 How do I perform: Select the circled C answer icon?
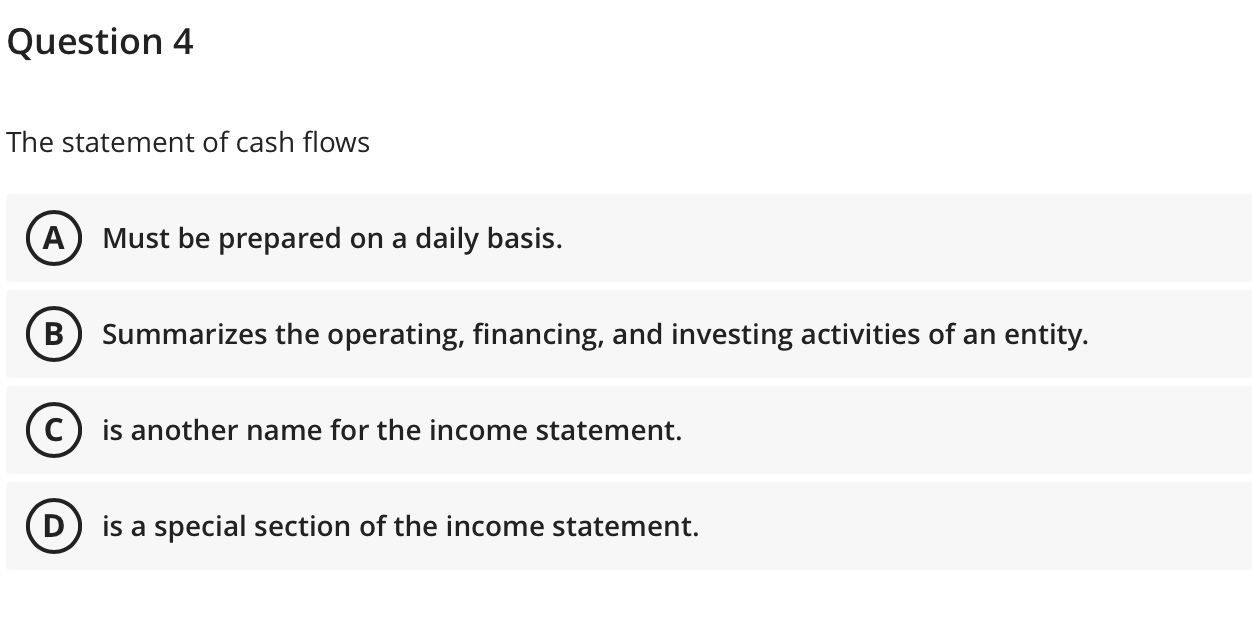51,430
